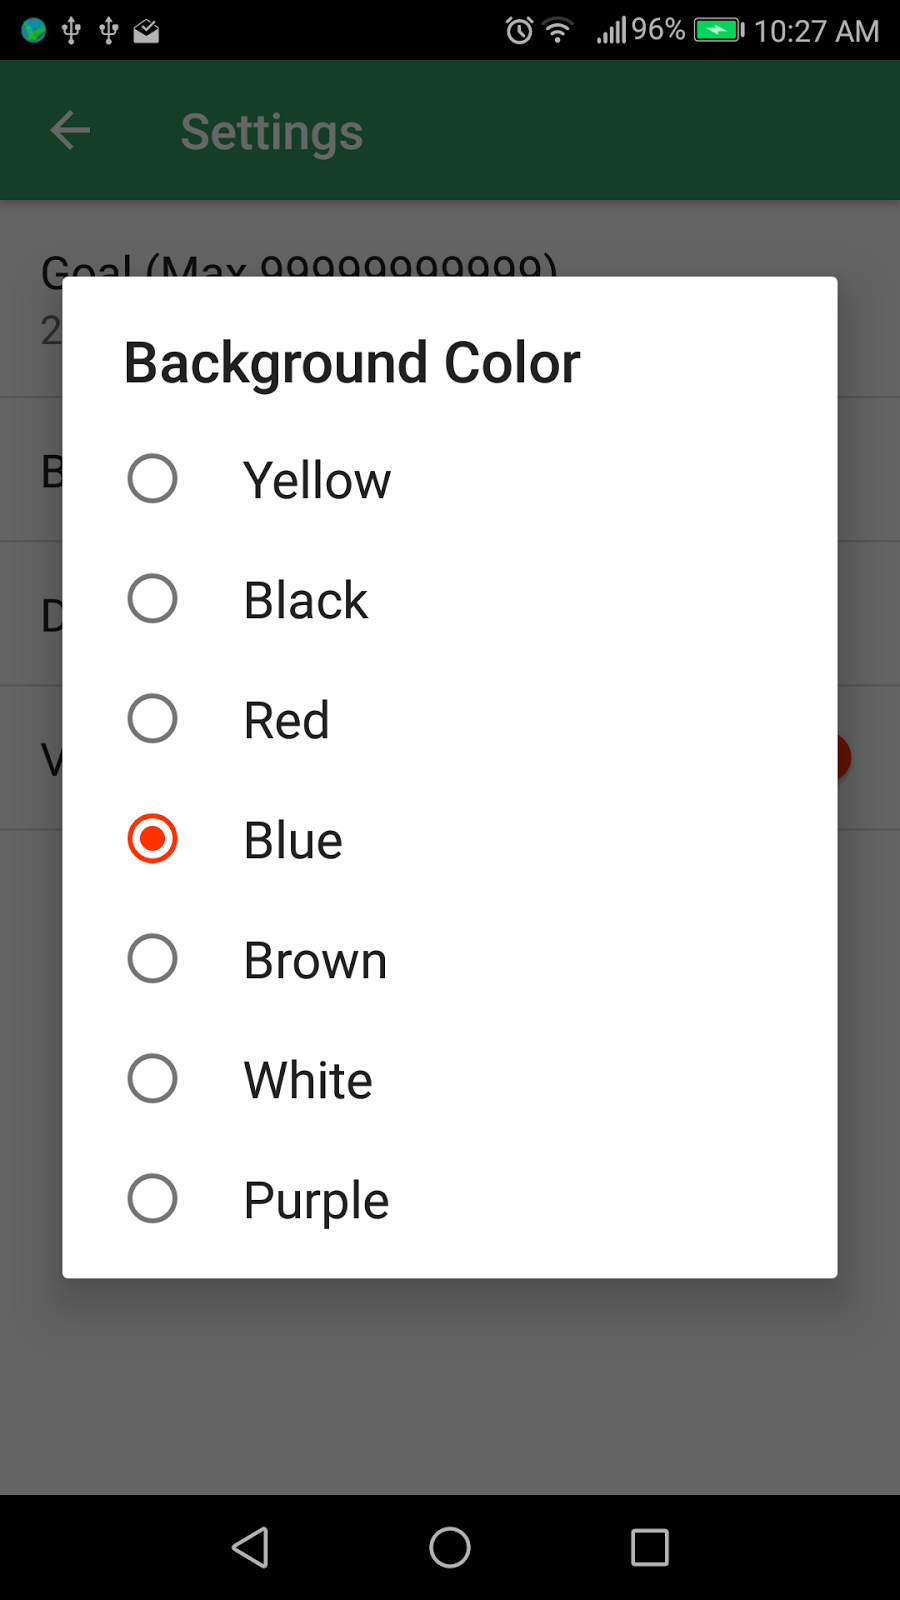Choose the Purple option label
This screenshot has width=900, height=1600.
[x=316, y=1200]
